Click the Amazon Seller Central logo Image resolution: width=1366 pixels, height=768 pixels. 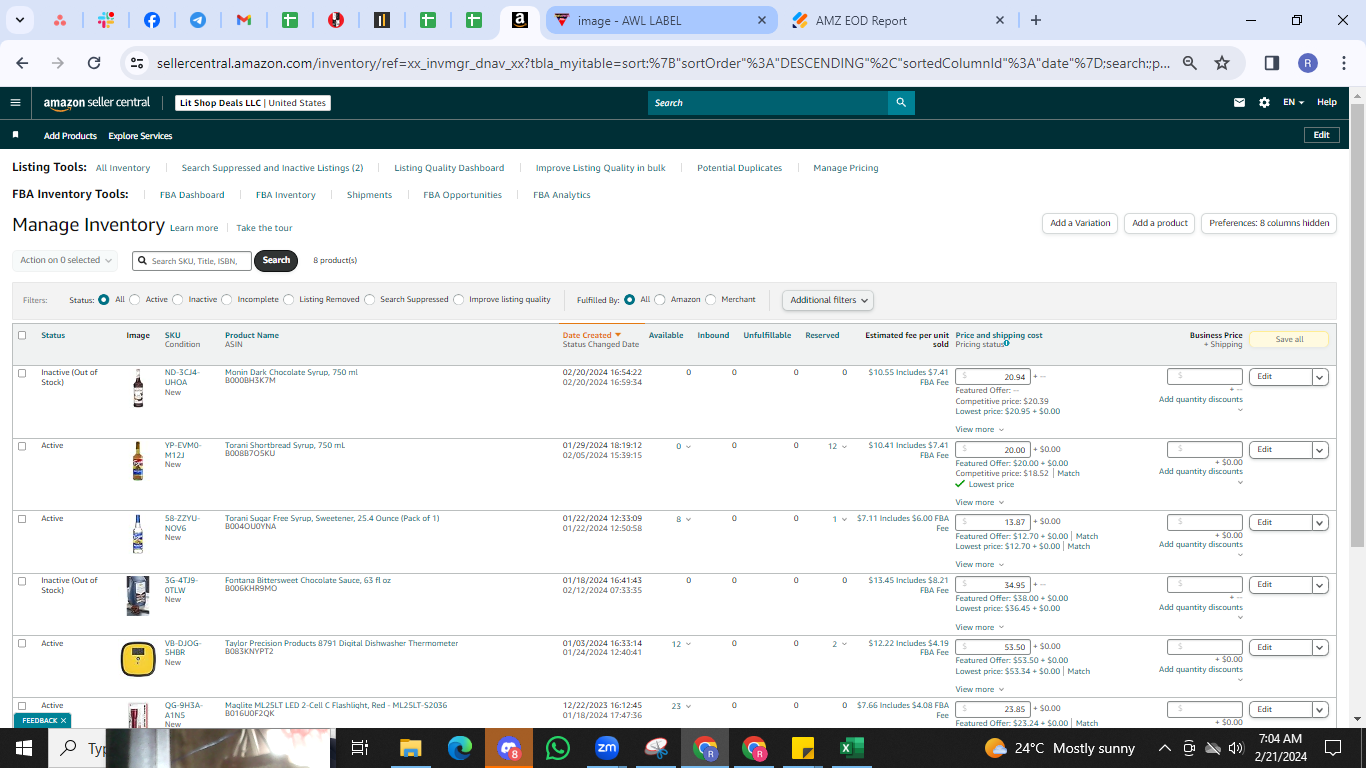pyautogui.click(x=97, y=102)
